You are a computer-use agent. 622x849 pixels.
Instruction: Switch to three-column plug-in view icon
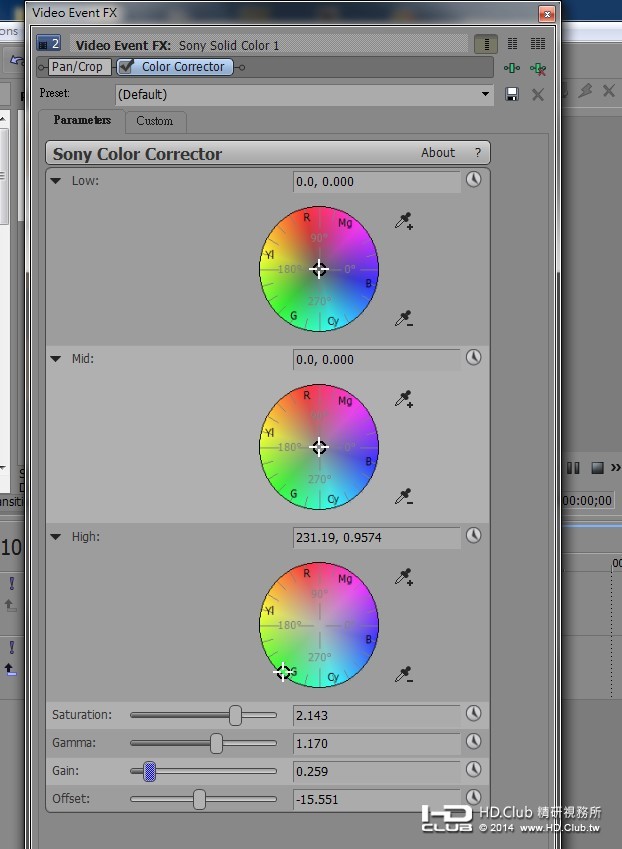point(538,43)
